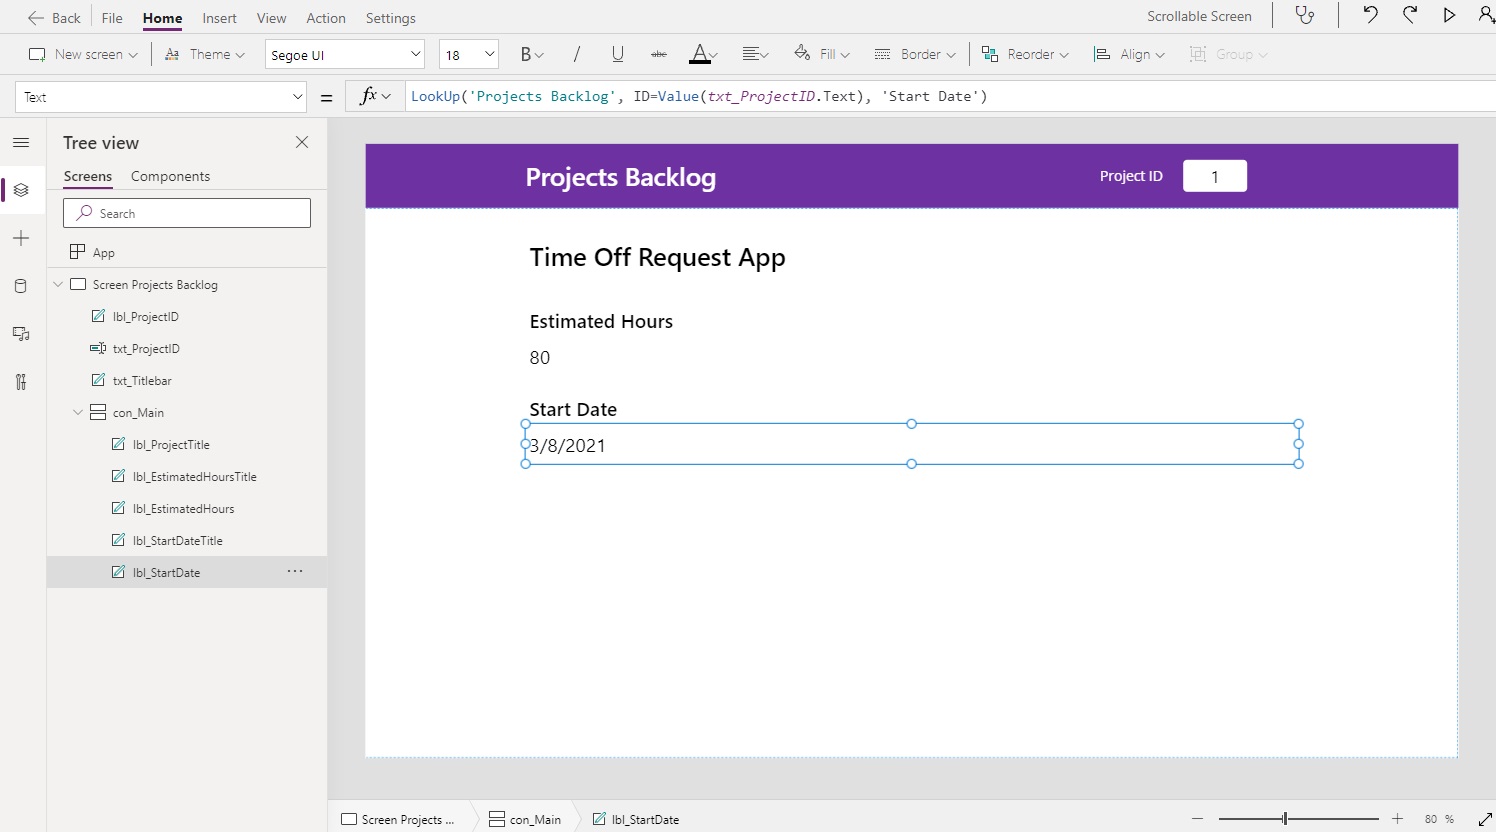Image resolution: width=1496 pixels, height=832 pixels.
Task: Undo the last change
Action: [1369, 15]
